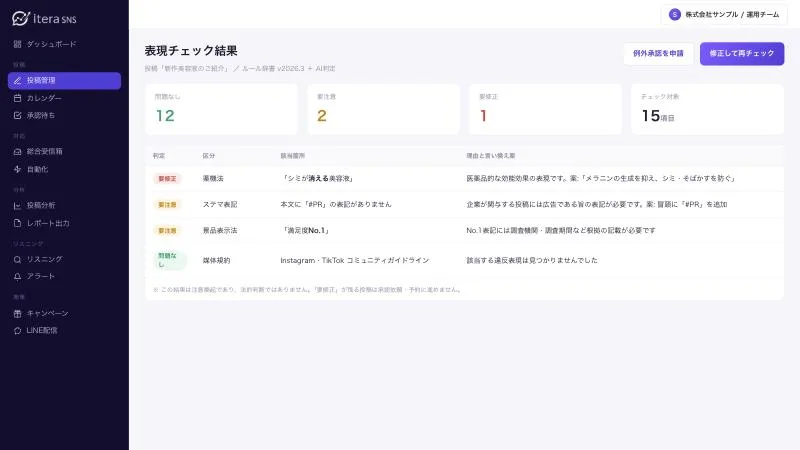Select the pencil icon for 投稿管理
Screen dimensions: 800x450
pyautogui.click(x=17, y=81)
